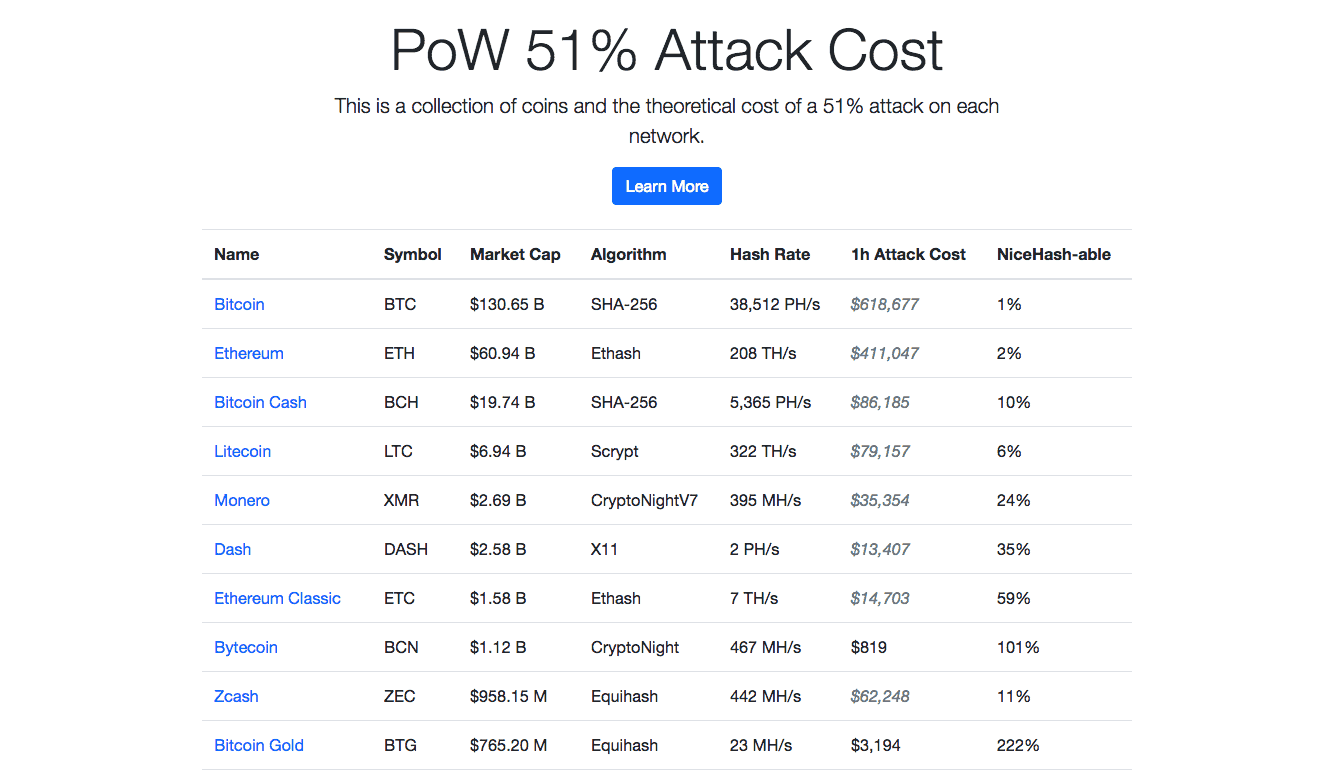Go to the Dash coin page

(x=232, y=549)
